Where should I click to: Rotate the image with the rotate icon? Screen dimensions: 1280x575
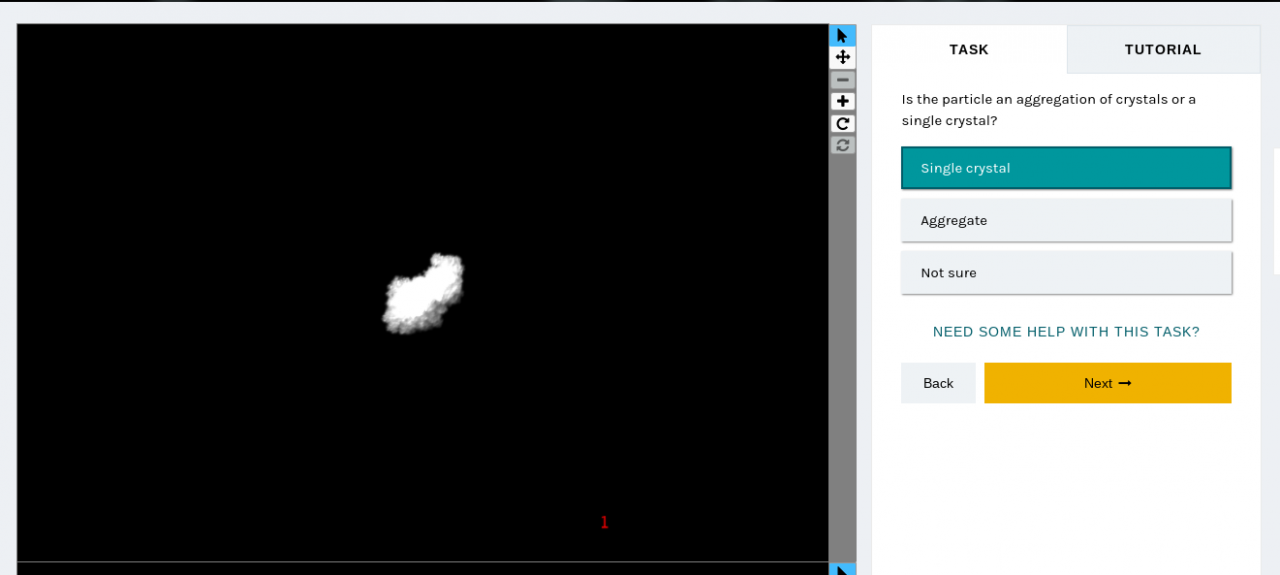(x=842, y=124)
